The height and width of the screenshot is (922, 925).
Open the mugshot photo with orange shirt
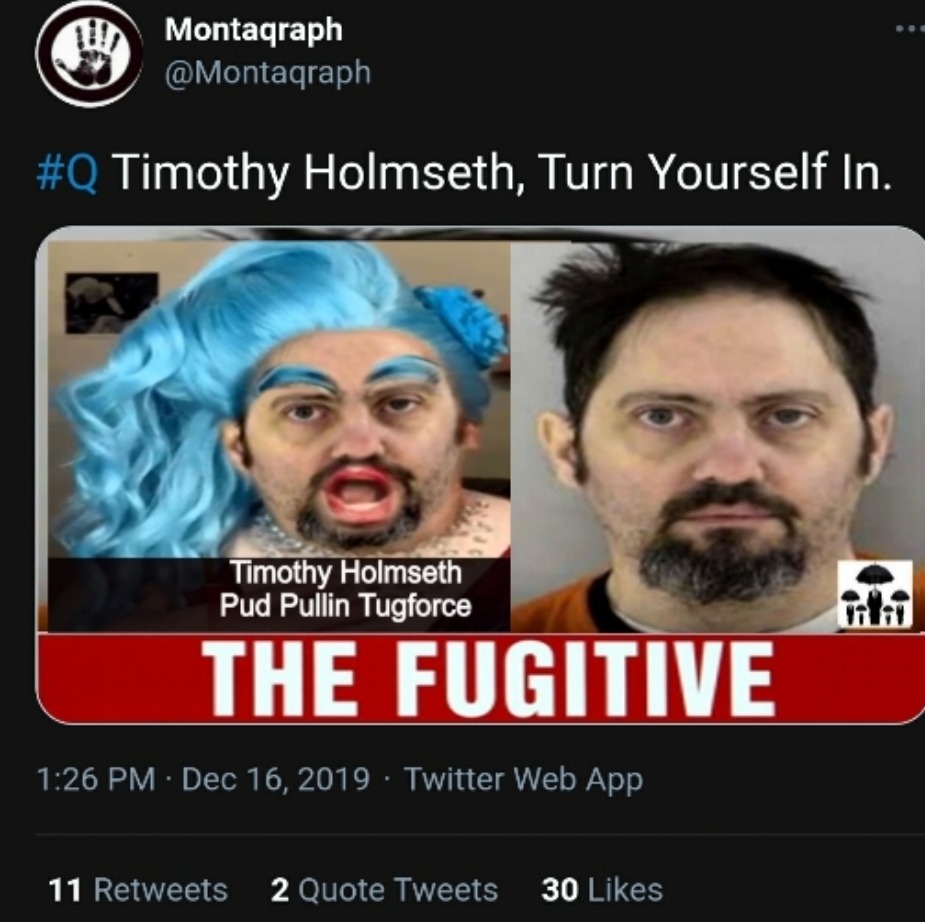click(717, 435)
